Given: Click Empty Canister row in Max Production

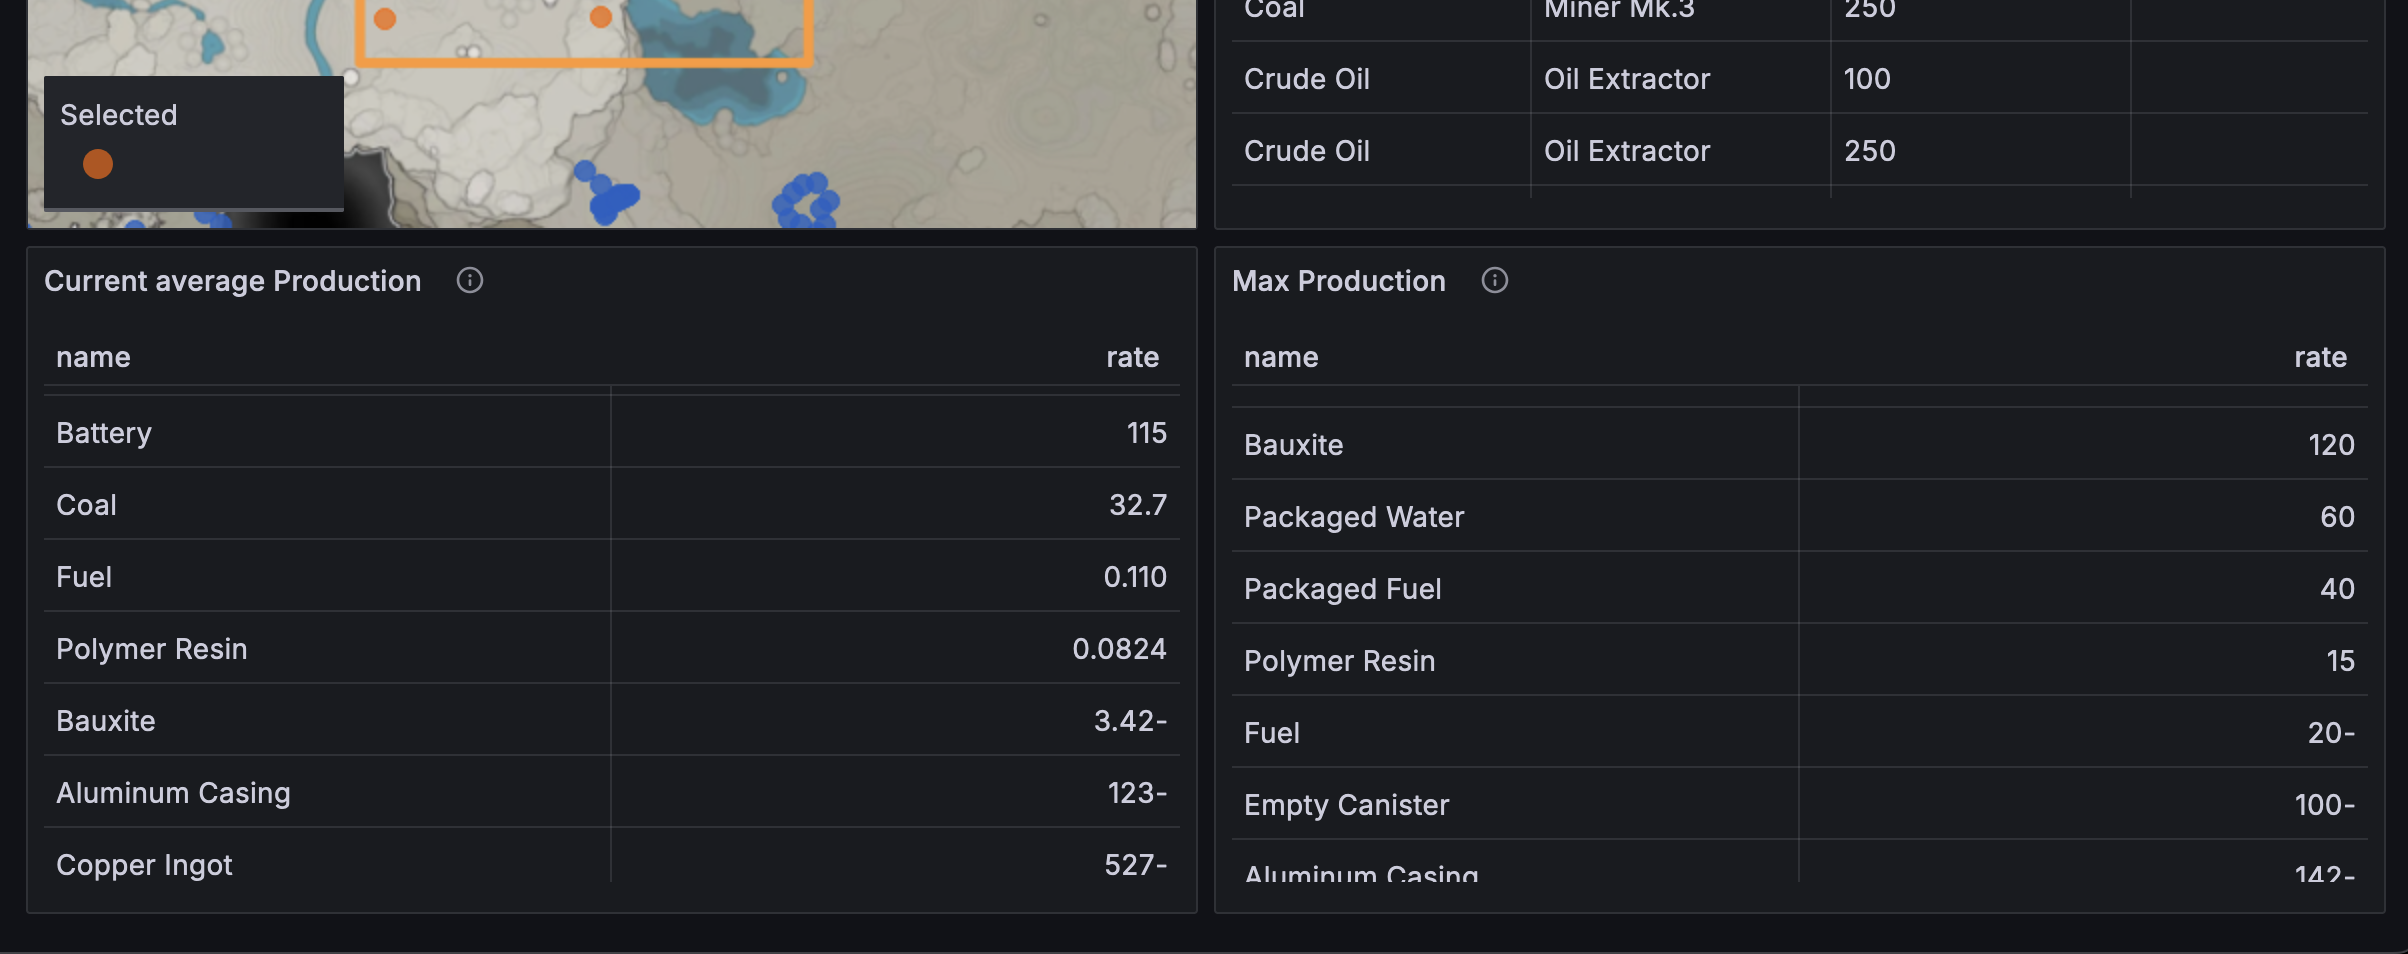Looking at the screenshot, I should tap(1800, 804).
